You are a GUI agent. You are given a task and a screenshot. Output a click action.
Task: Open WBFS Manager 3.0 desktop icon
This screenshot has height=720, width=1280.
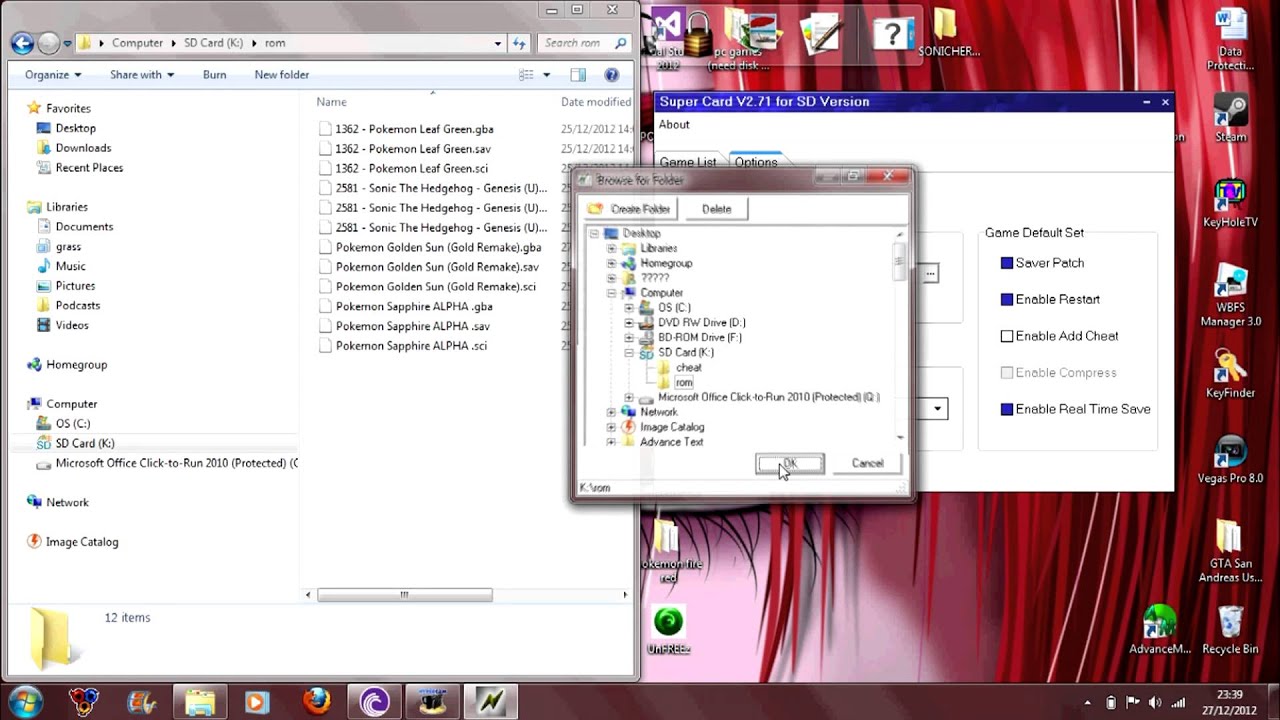[1230, 297]
